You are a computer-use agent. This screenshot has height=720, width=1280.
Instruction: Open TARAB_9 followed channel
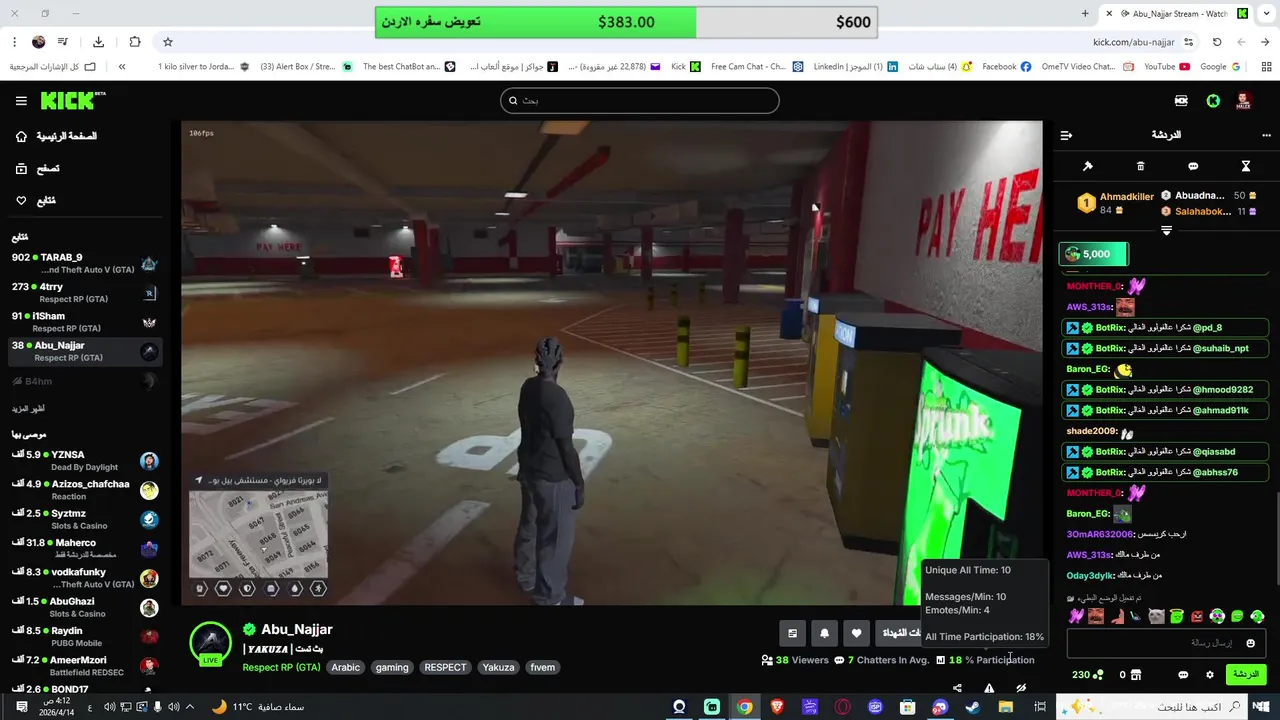(x=84, y=263)
